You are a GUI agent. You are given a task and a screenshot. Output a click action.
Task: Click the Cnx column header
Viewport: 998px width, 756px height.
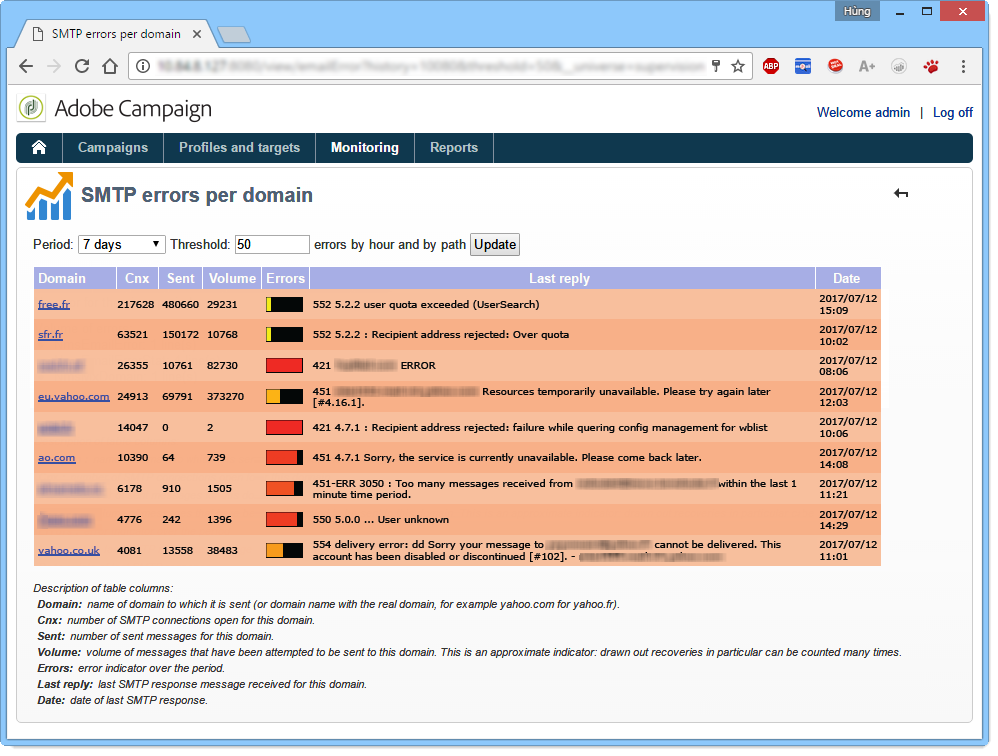click(x=137, y=278)
